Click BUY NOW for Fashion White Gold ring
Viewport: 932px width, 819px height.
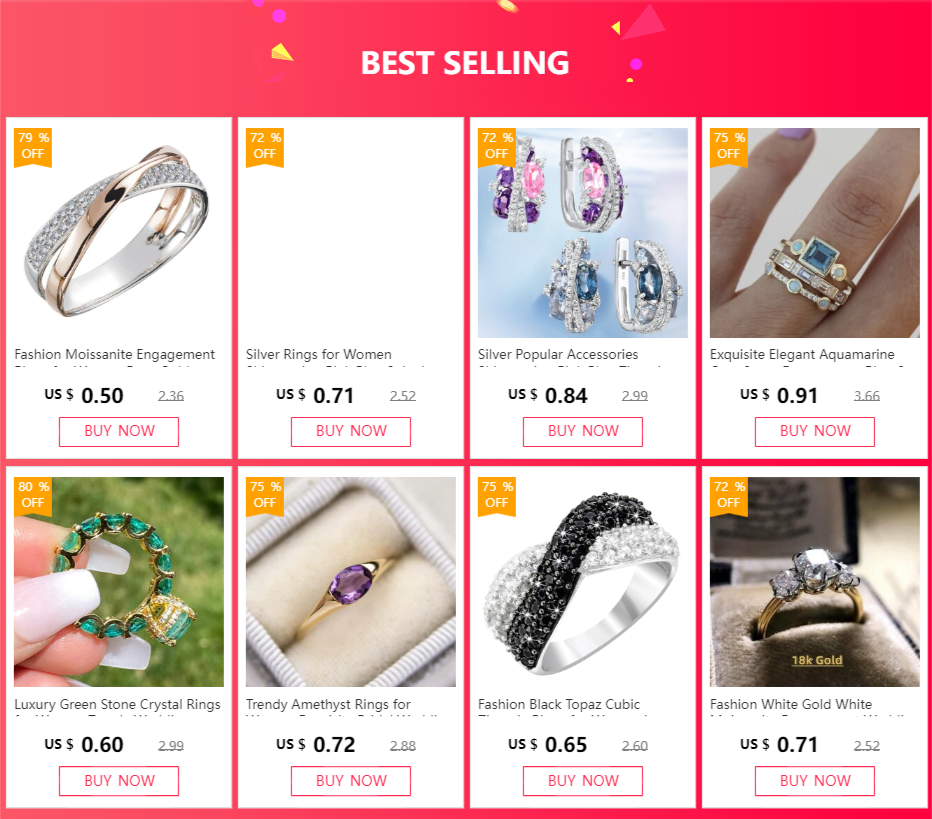814,781
